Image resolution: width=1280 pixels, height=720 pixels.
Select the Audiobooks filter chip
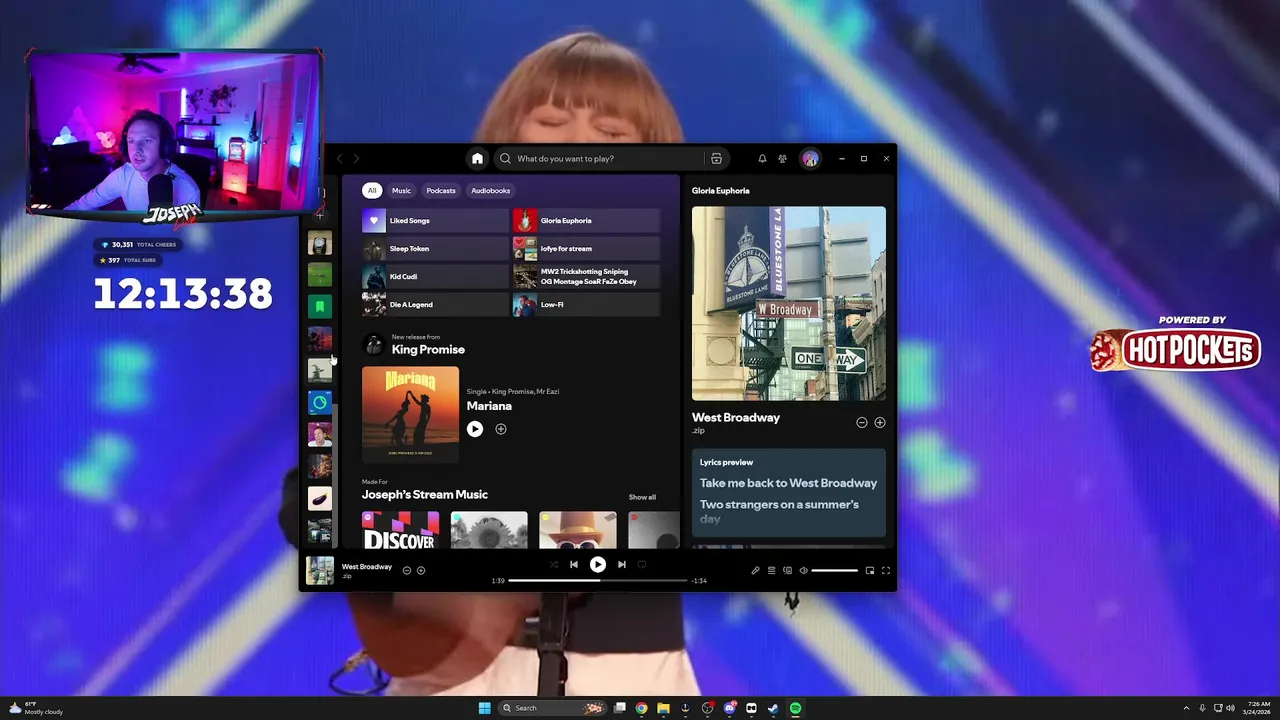pyautogui.click(x=491, y=190)
